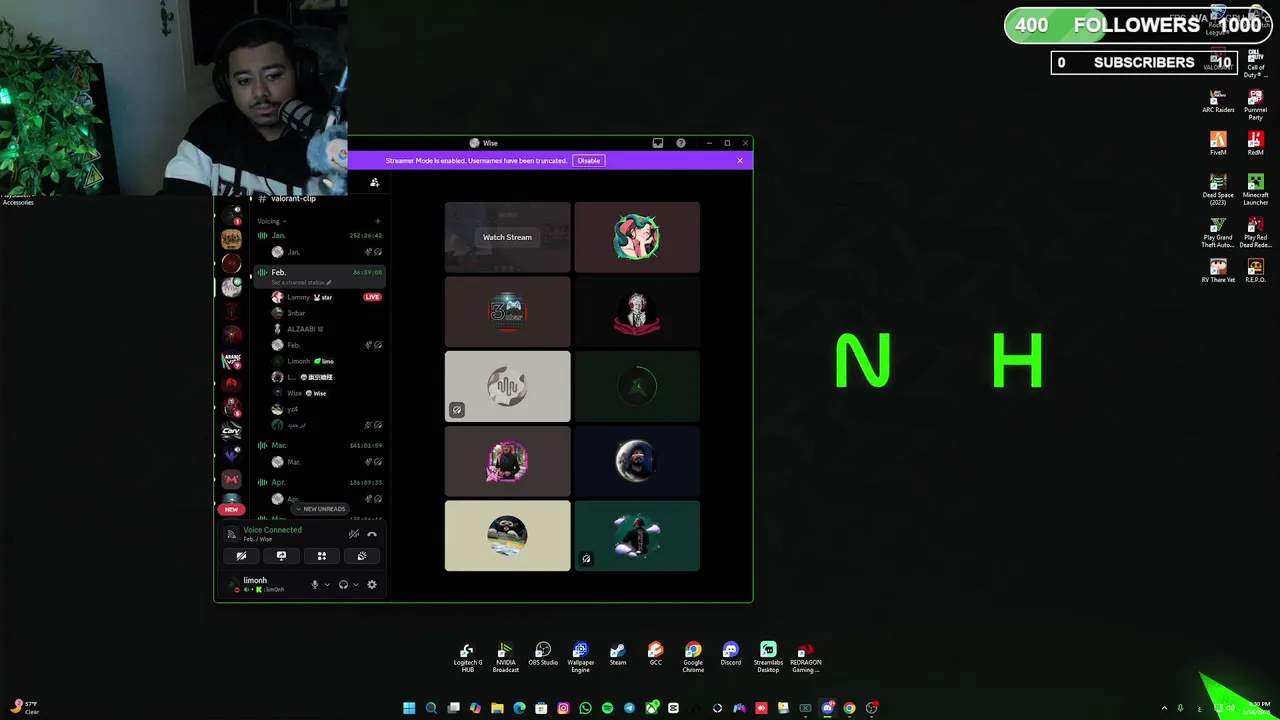Select the red-haired anime avatar video tile

(x=637, y=237)
